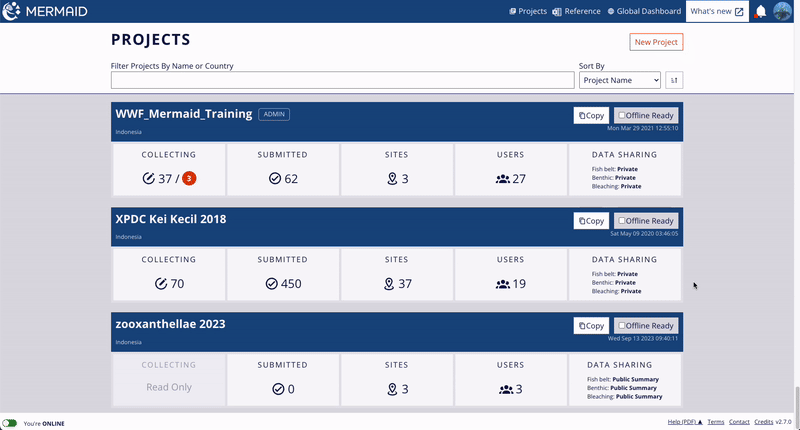Click the MERMAID logo in header
The width and height of the screenshot is (800, 430).
(x=46, y=12)
